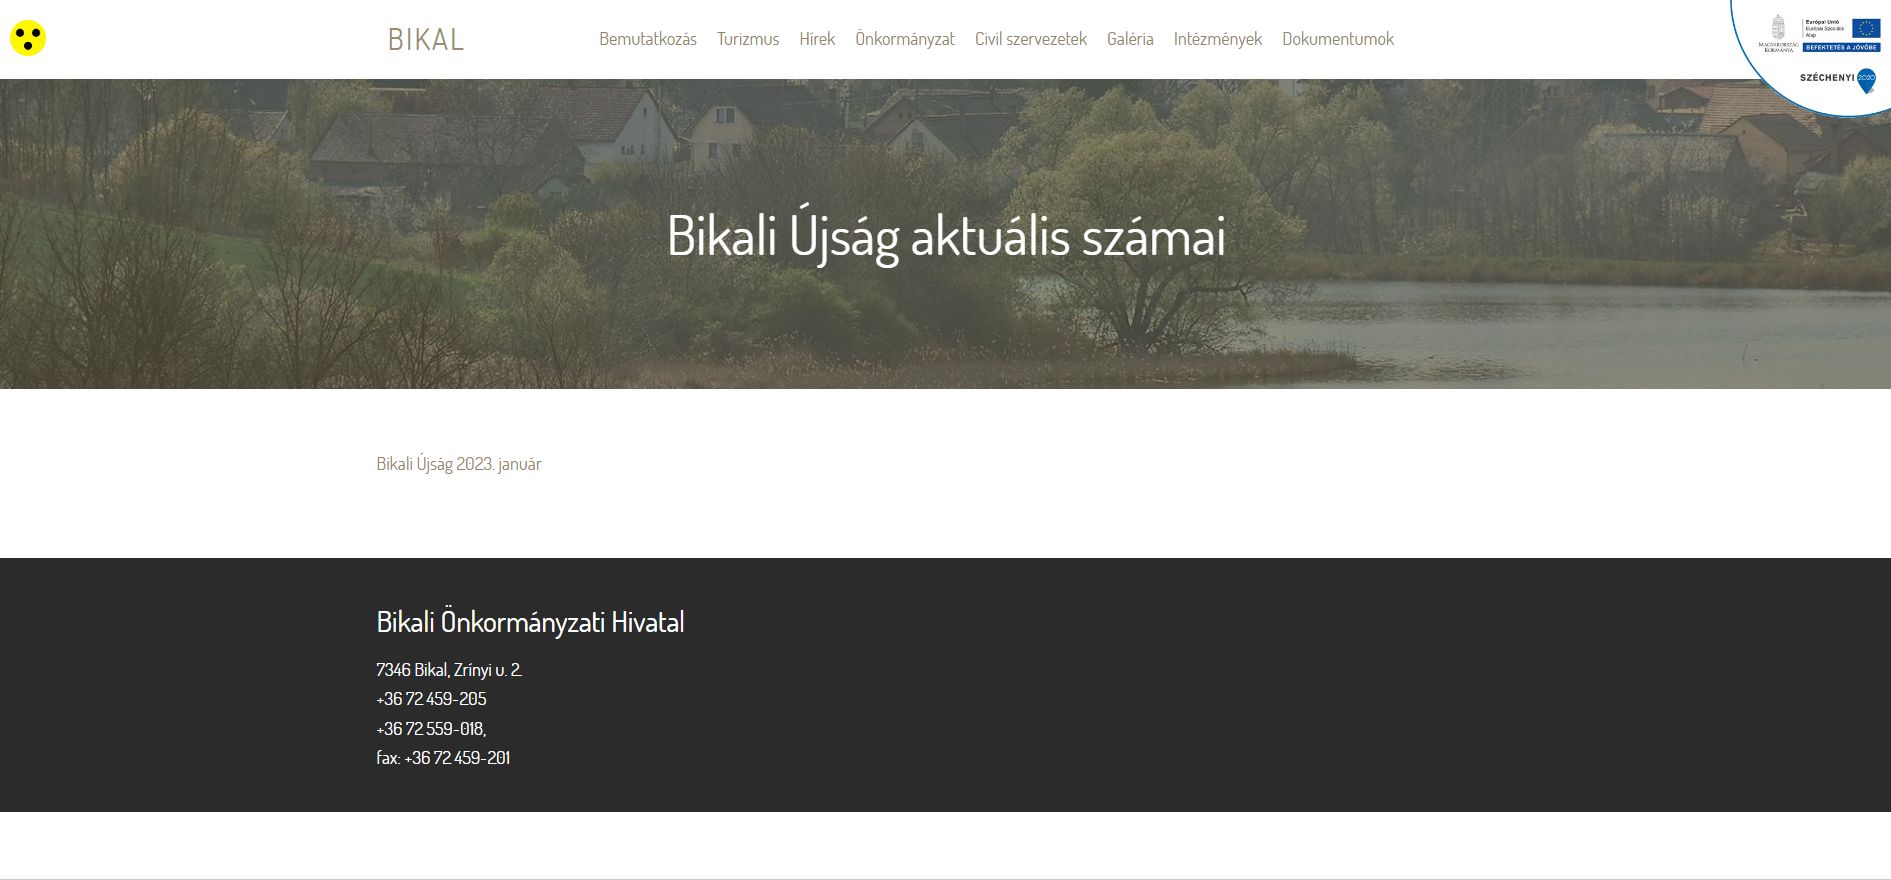Viewport: 1891px width, 880px height.
Task: Click the phone number +36 72 459-205
Action: 431,699
